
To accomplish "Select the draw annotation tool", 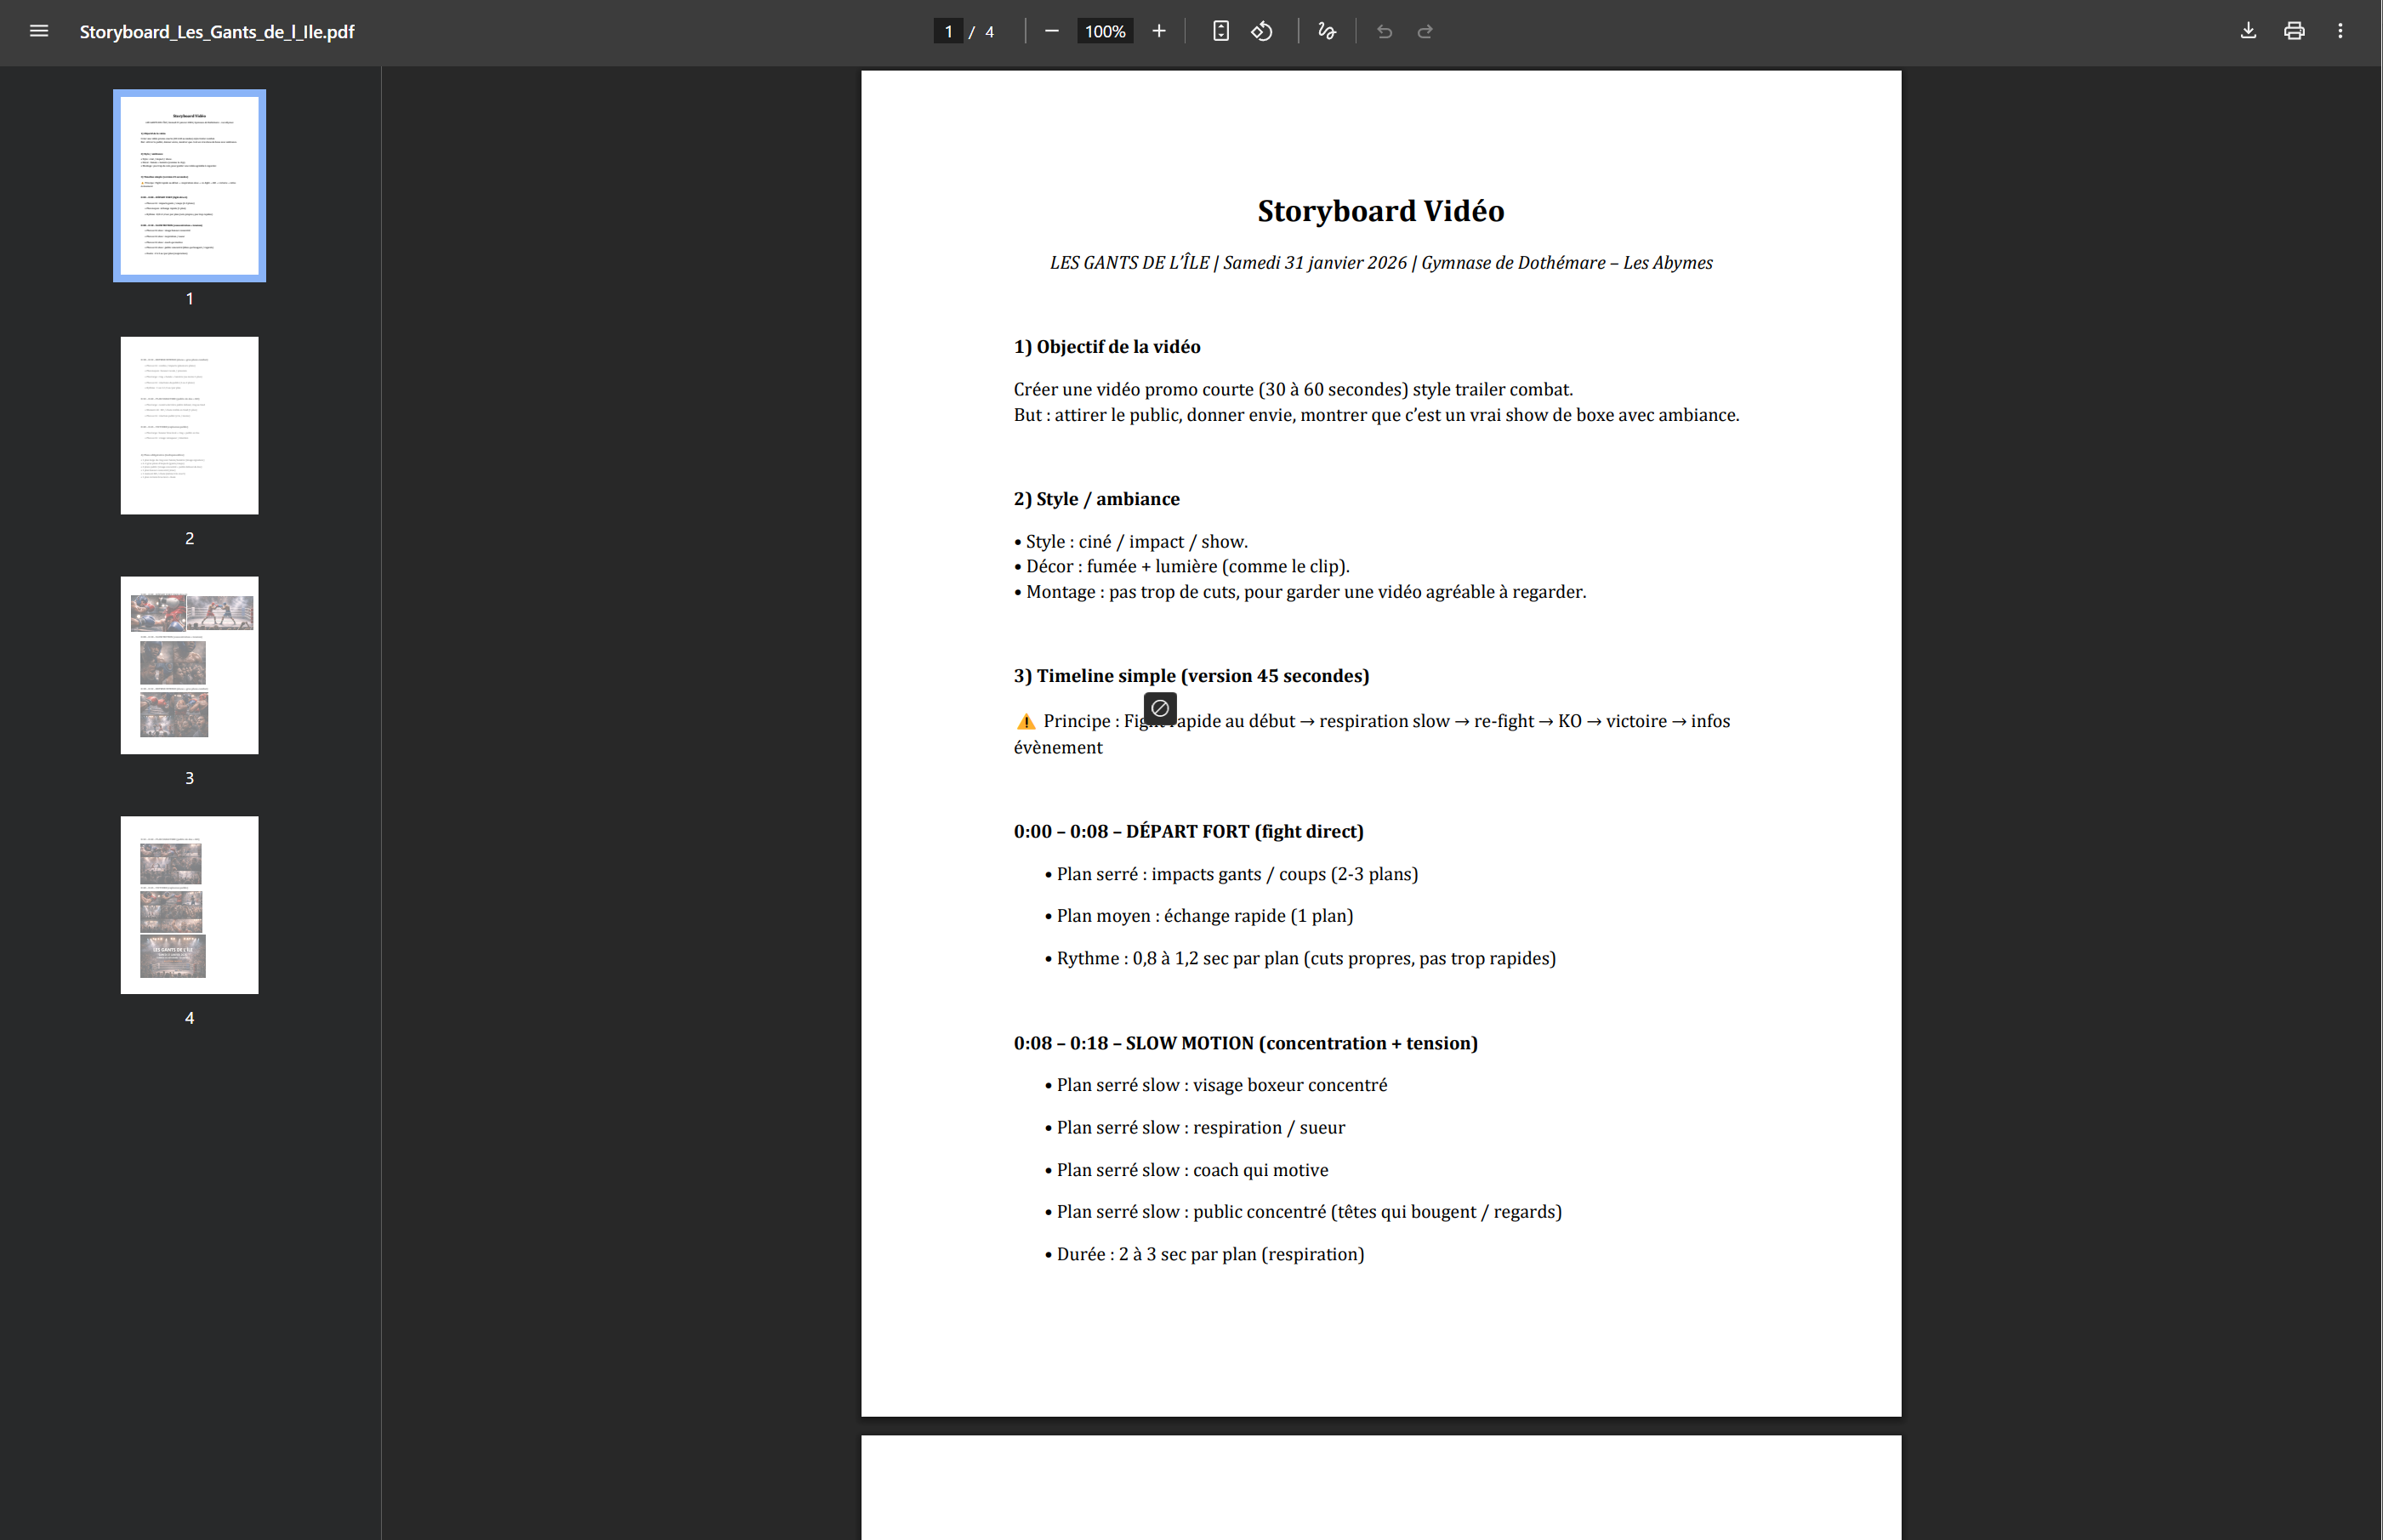I will point(1326,31).
